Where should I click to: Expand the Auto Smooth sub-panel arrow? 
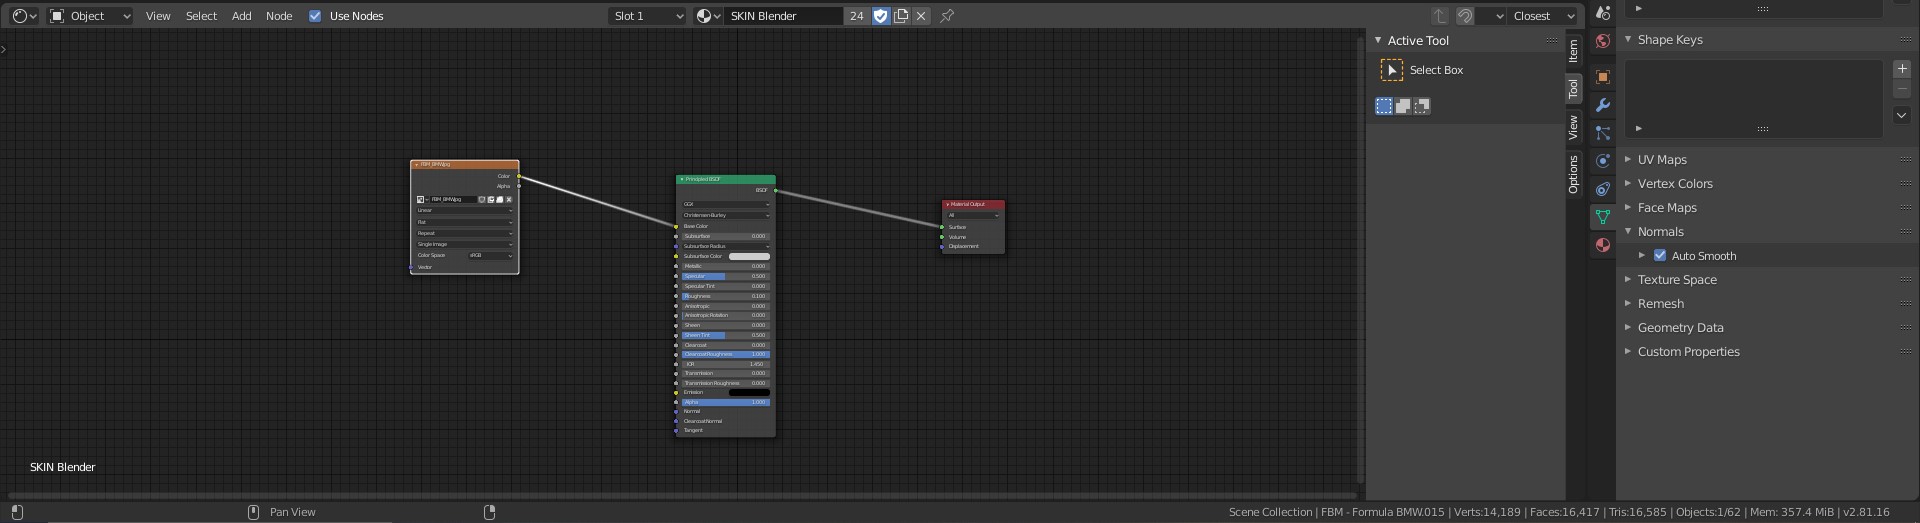[1642, 256]
